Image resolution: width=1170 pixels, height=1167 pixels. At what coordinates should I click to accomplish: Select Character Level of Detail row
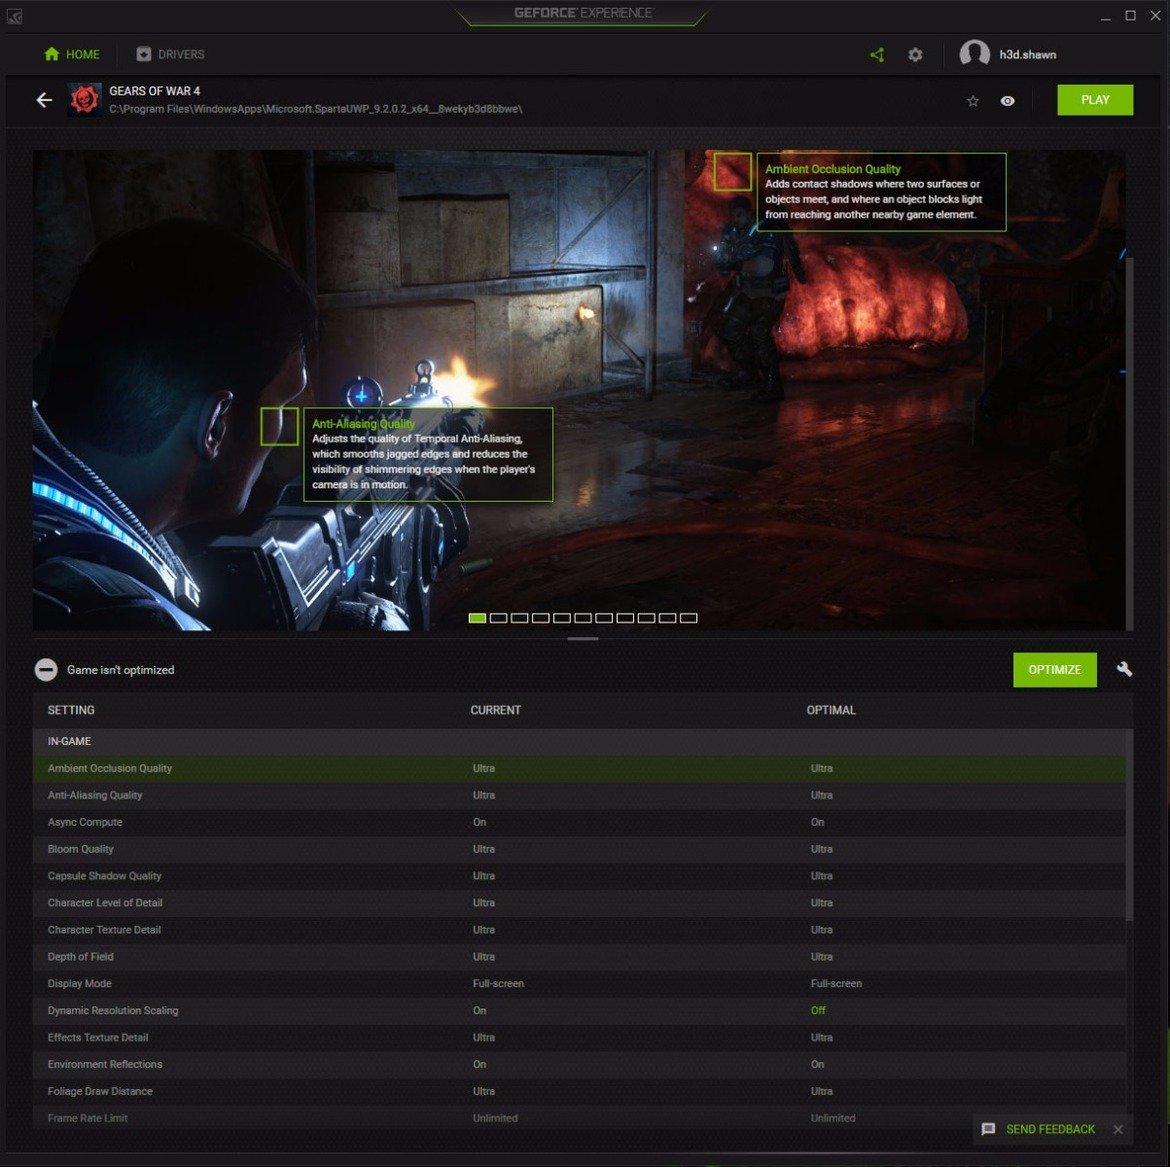point(579,902)
